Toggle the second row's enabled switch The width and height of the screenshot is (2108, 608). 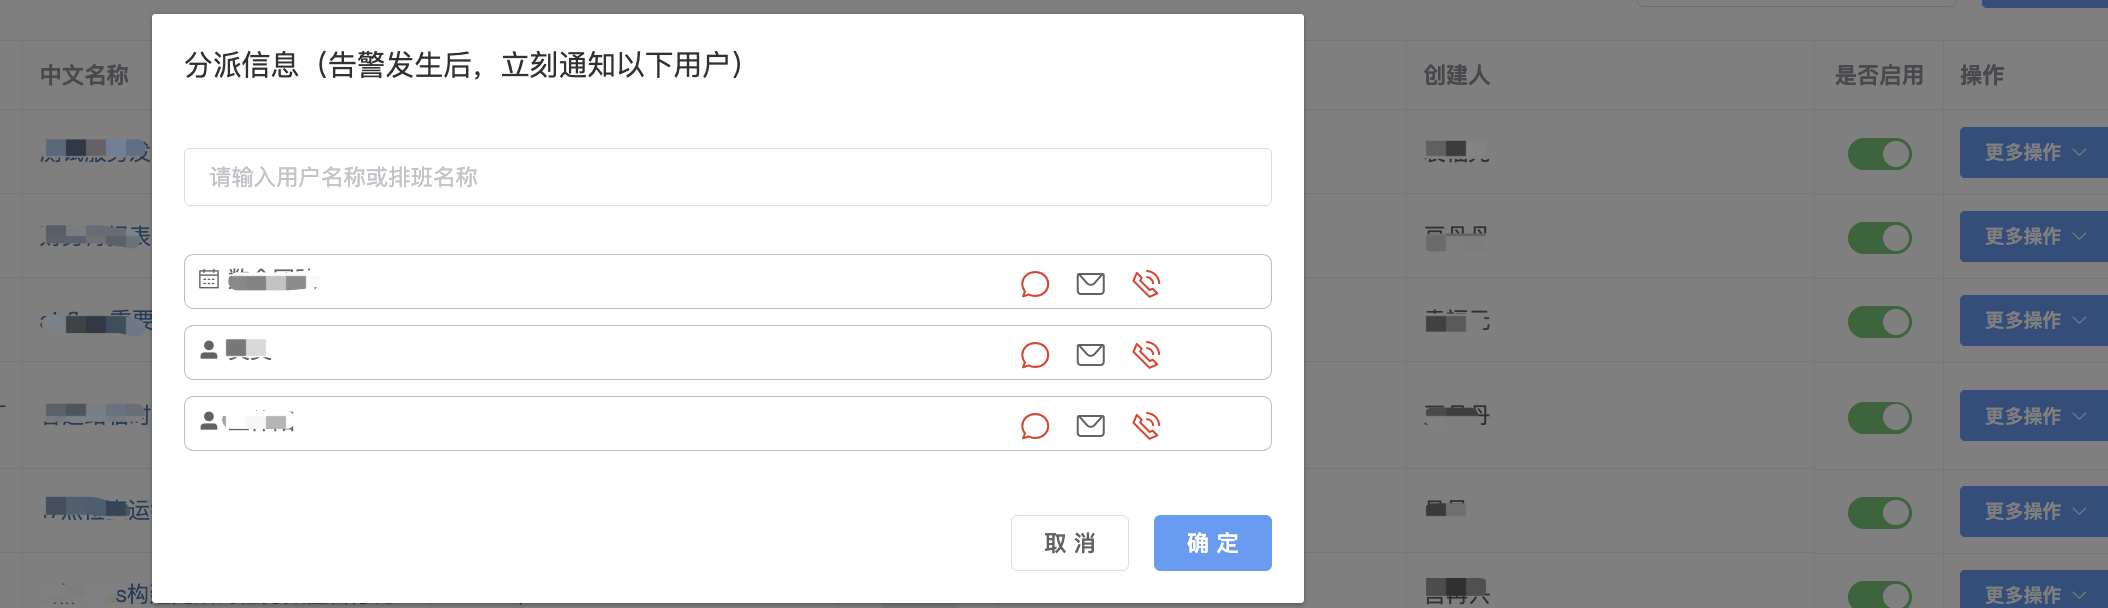[x=1879, y=237]
